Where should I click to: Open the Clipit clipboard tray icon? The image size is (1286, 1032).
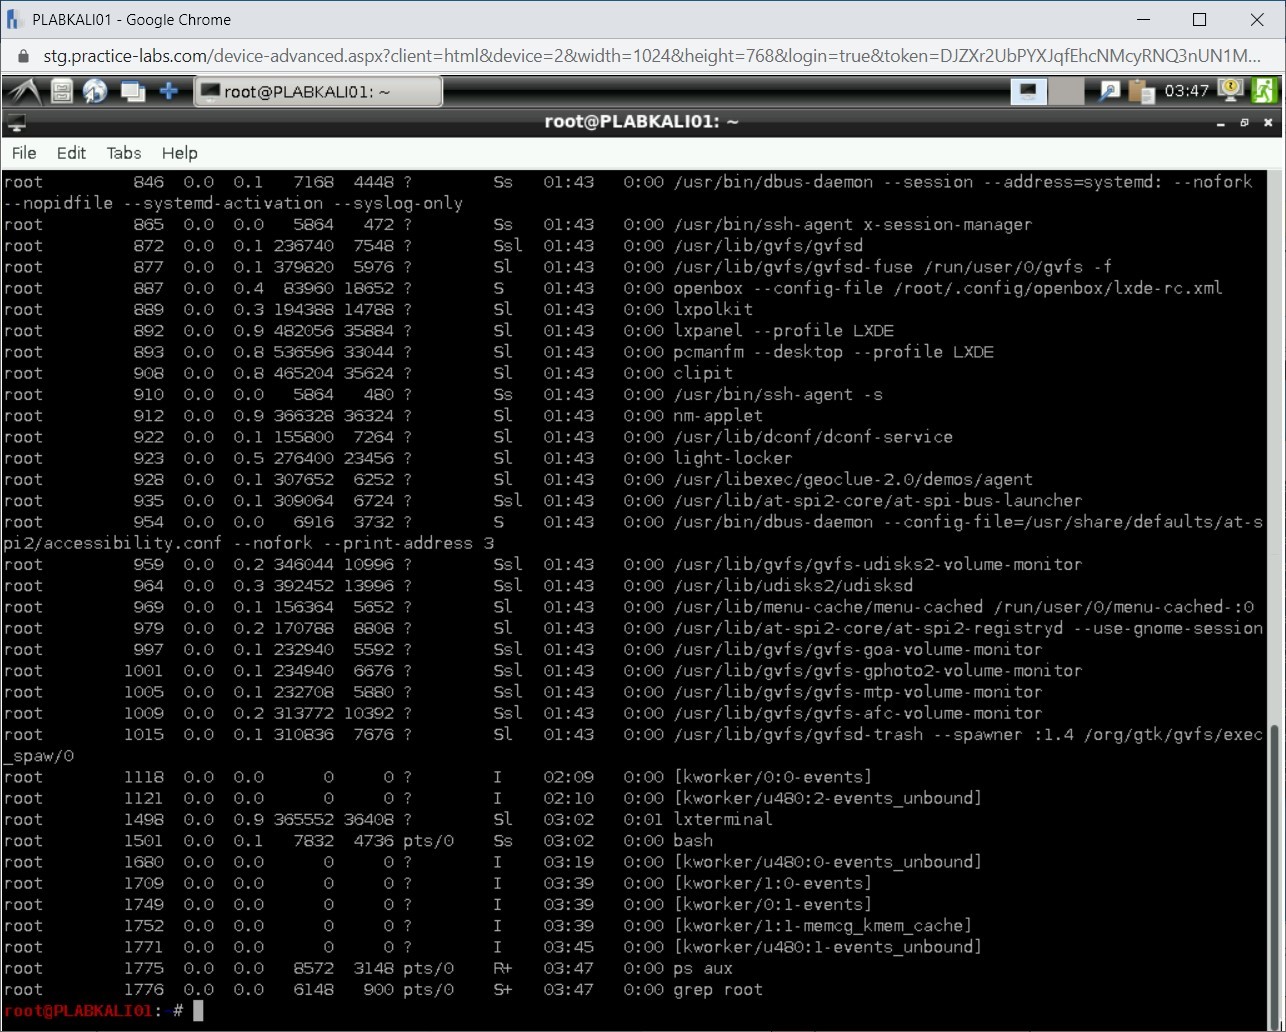coord(1141,92)
